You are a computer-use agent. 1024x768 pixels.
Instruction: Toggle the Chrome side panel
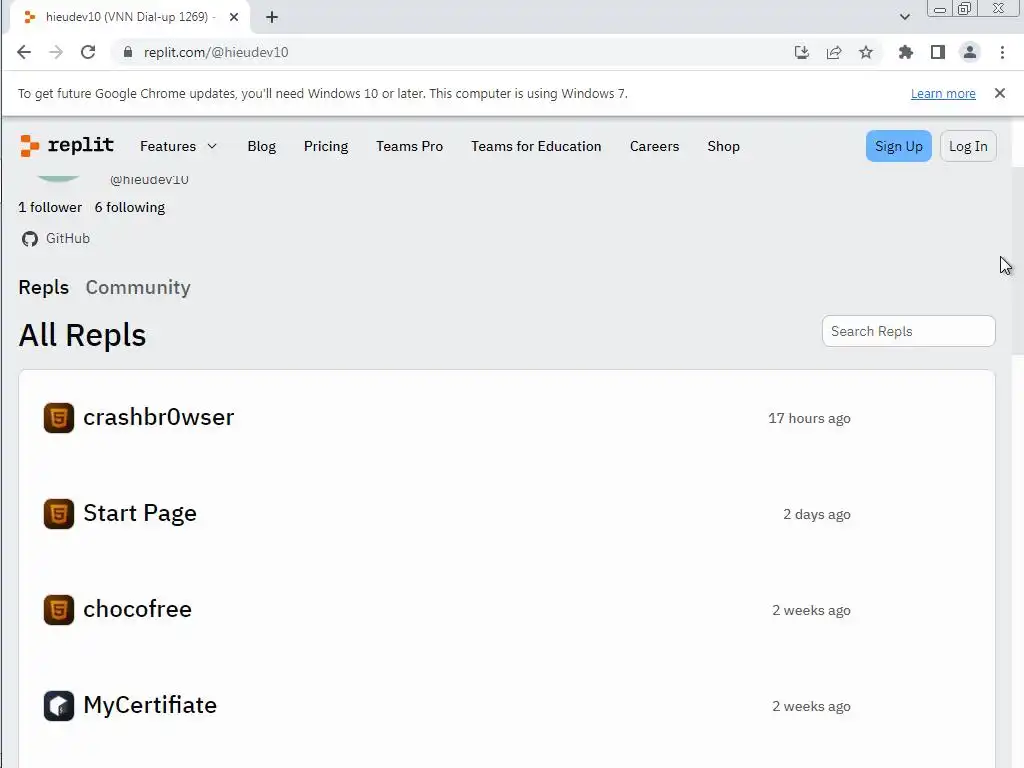(x=938, y=52)
